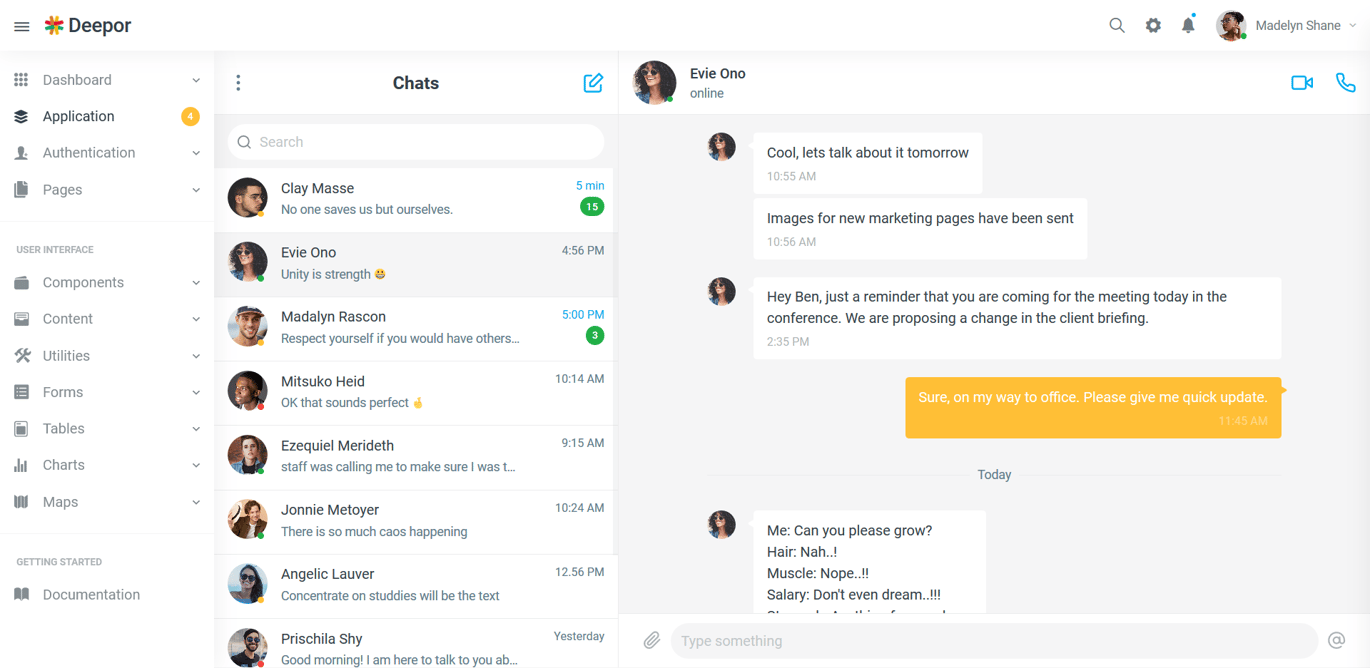Open the Madelyn Shane user dropdown

click(x=1286, y=26)
